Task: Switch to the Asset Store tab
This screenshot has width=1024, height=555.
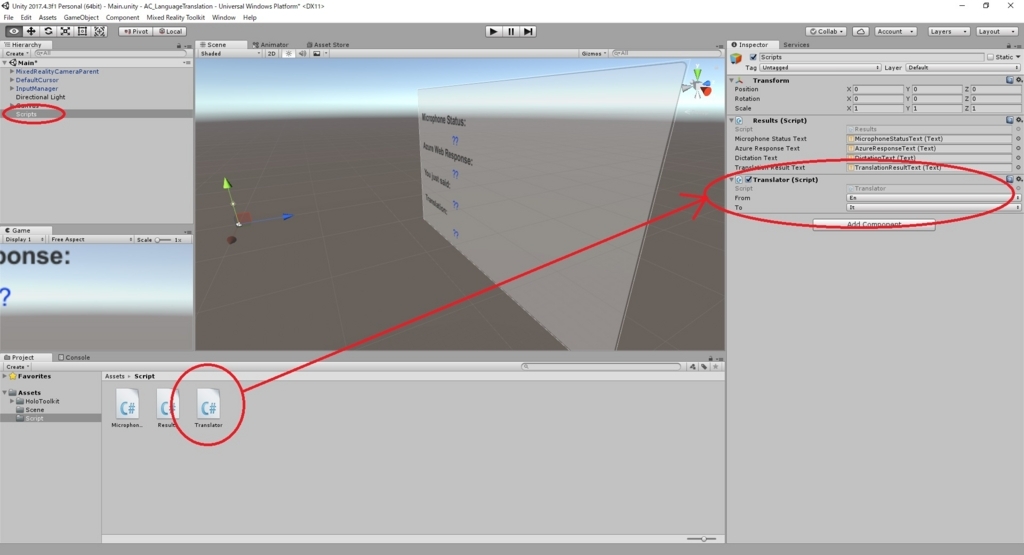Action: click(x=328, y=45)
